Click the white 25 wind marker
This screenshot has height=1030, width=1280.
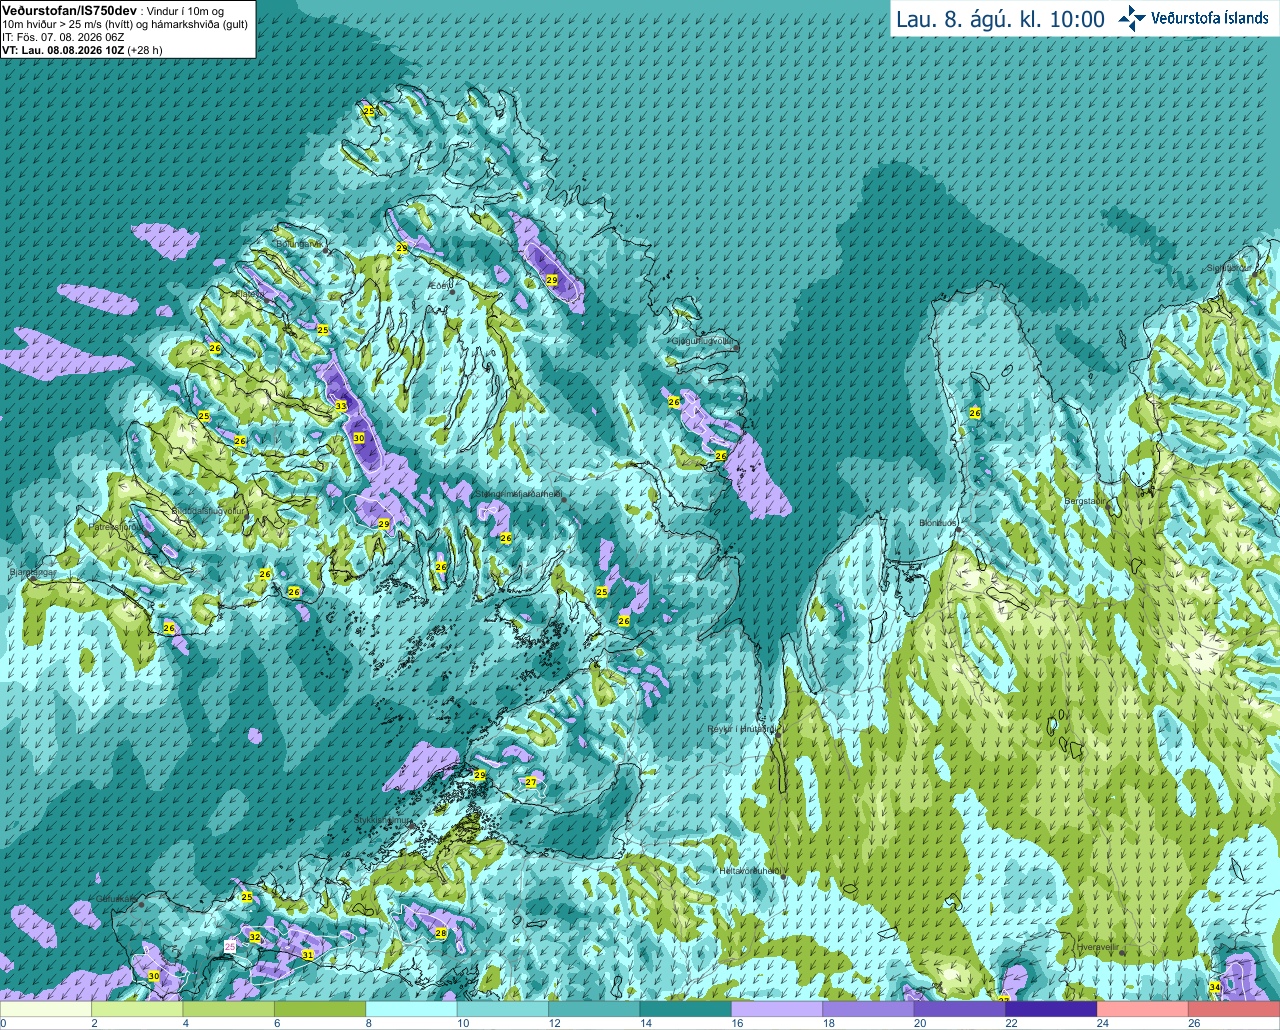pos(230,946)
